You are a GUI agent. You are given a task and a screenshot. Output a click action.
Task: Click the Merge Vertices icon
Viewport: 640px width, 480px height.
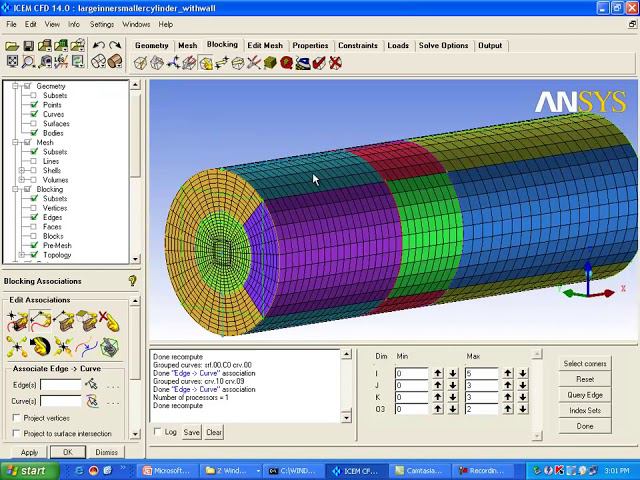tap(173, 63)
